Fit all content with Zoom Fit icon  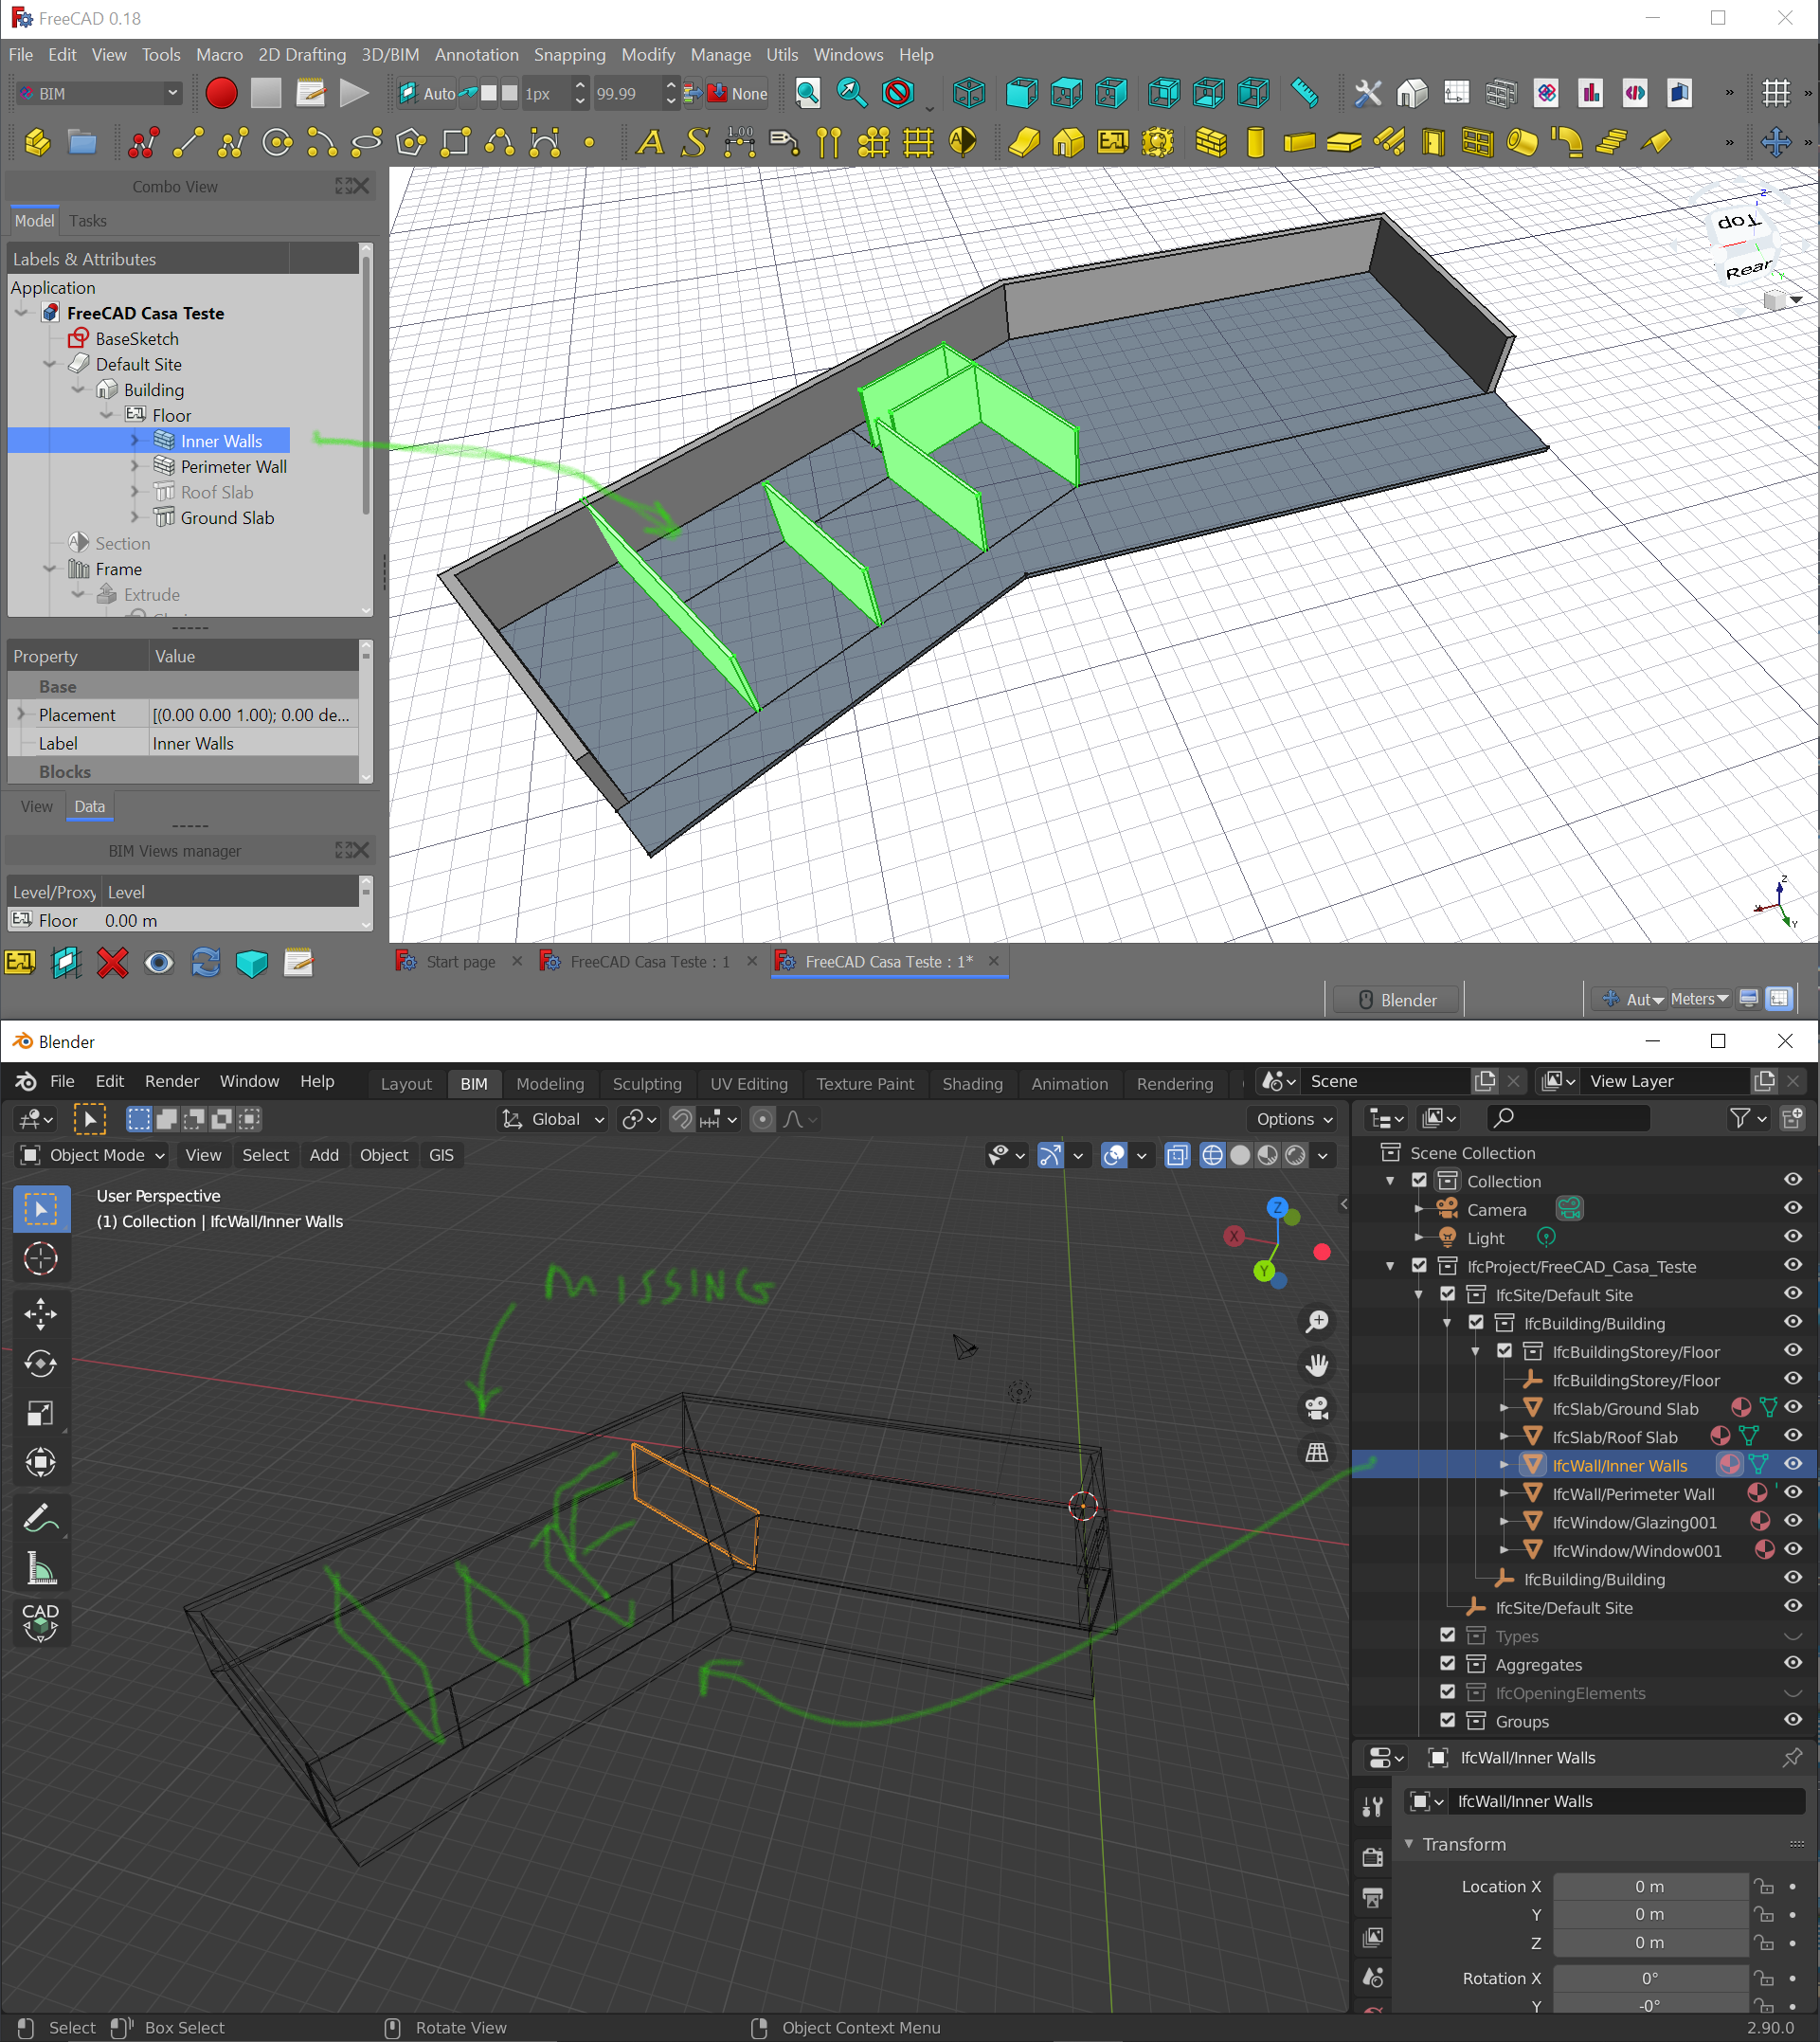808,93
